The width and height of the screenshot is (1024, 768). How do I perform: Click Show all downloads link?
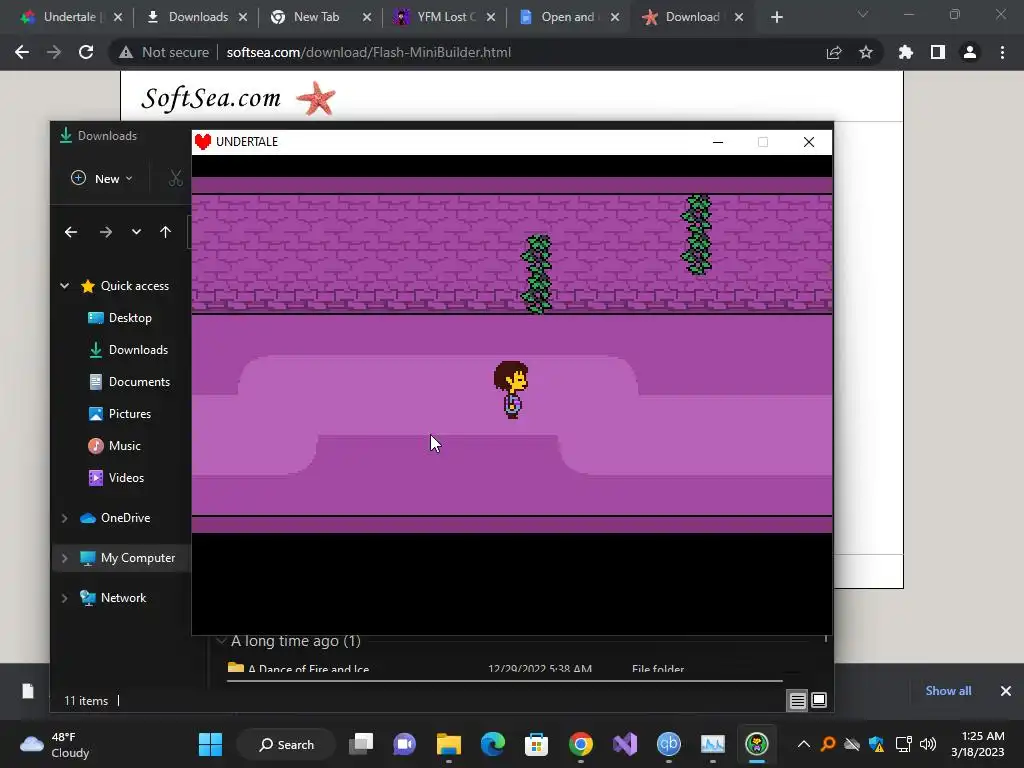[948, 691]
